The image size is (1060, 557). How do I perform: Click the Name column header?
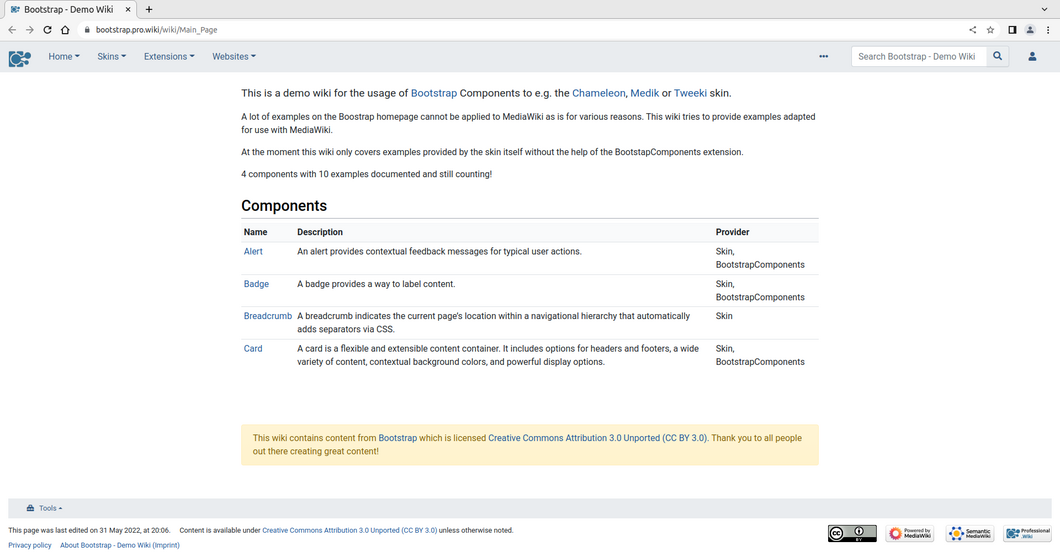pos(256,232)
